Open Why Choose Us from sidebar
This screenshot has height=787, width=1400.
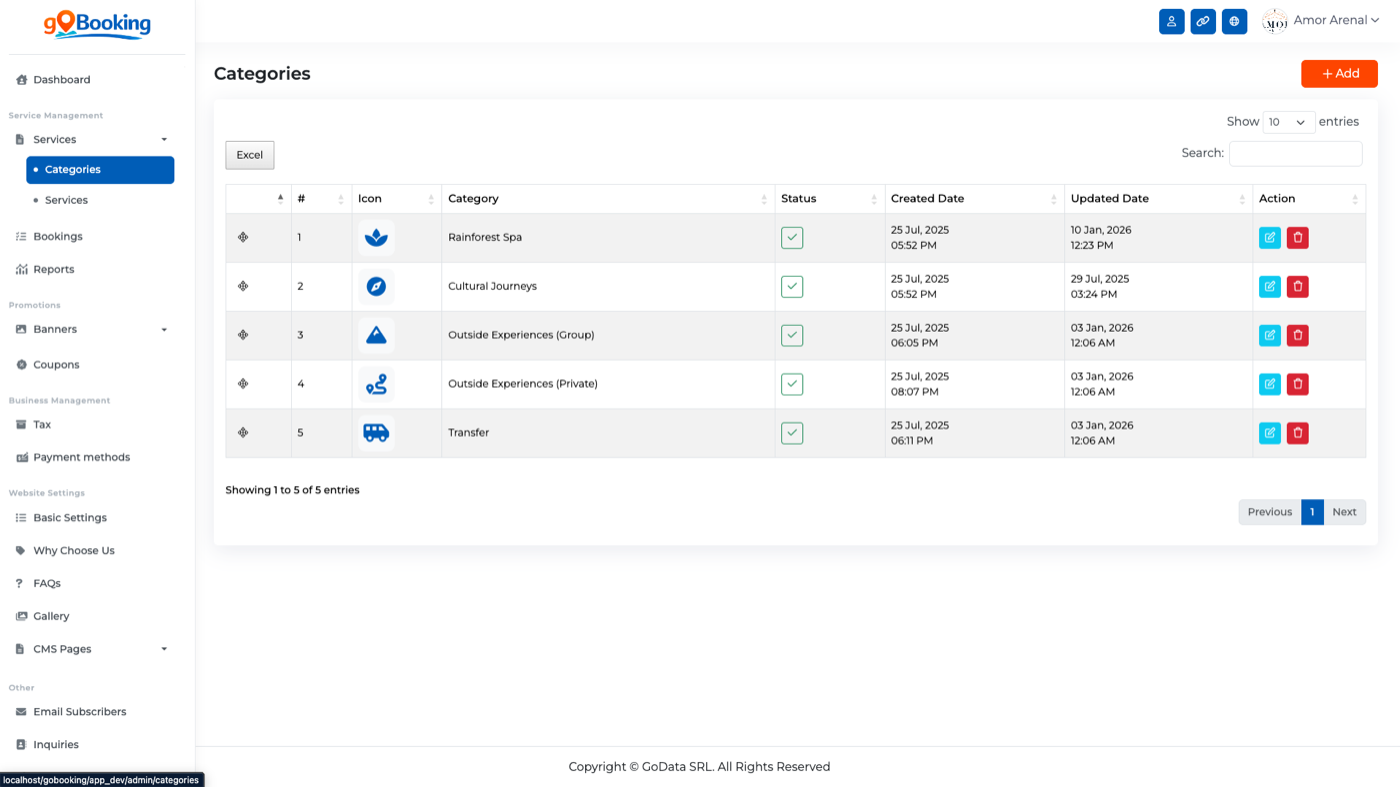74,551
